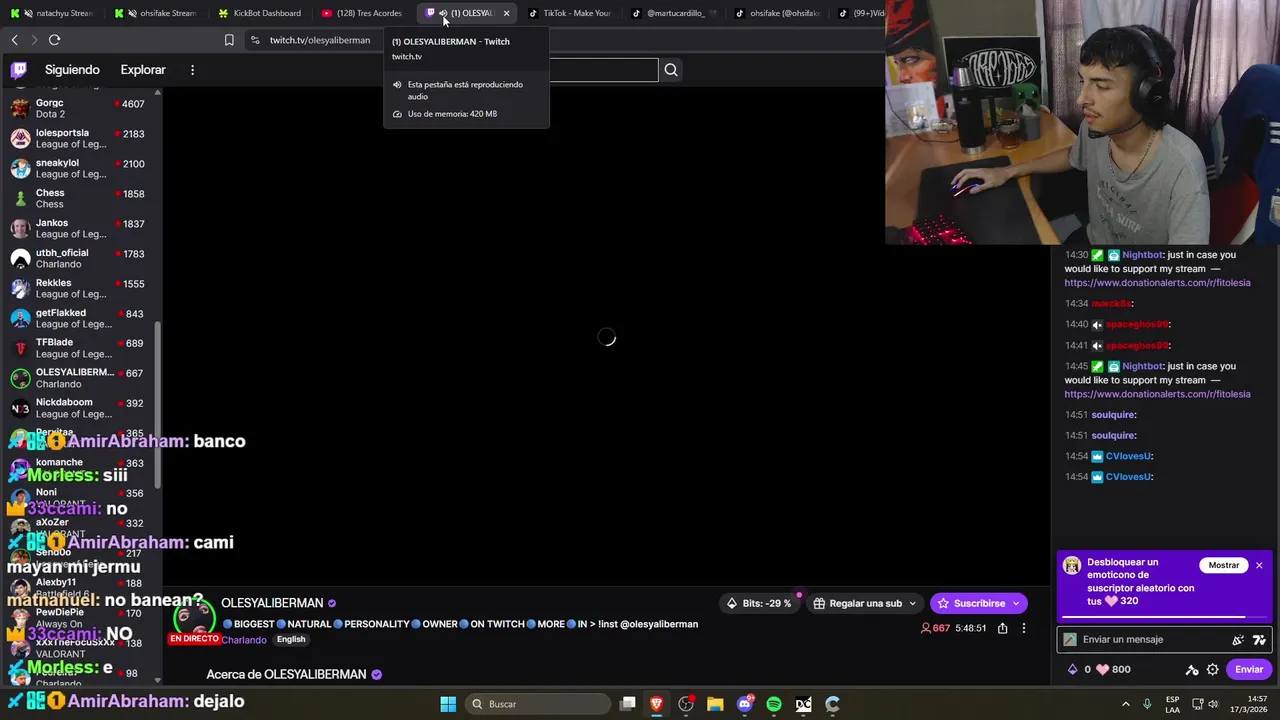This screenshot has width=1280, height=720.
Task: Open Chess channel in sidebar
Action: [x=78, y=198]
